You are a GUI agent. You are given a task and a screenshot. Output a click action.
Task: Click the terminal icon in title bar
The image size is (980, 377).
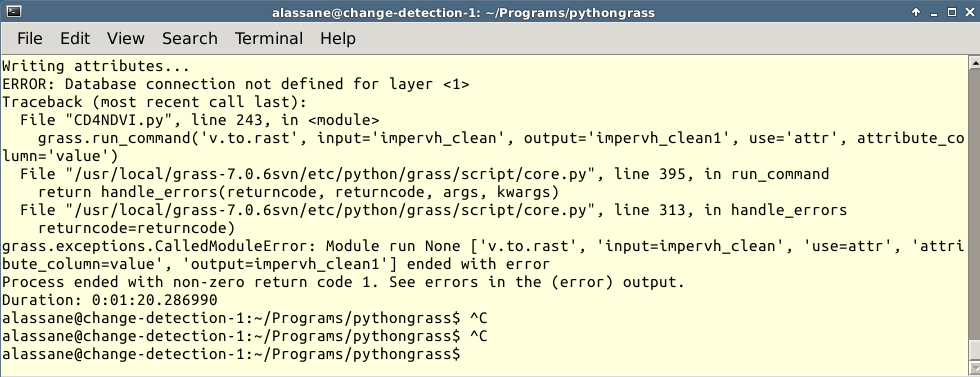[x=12, y=12]
